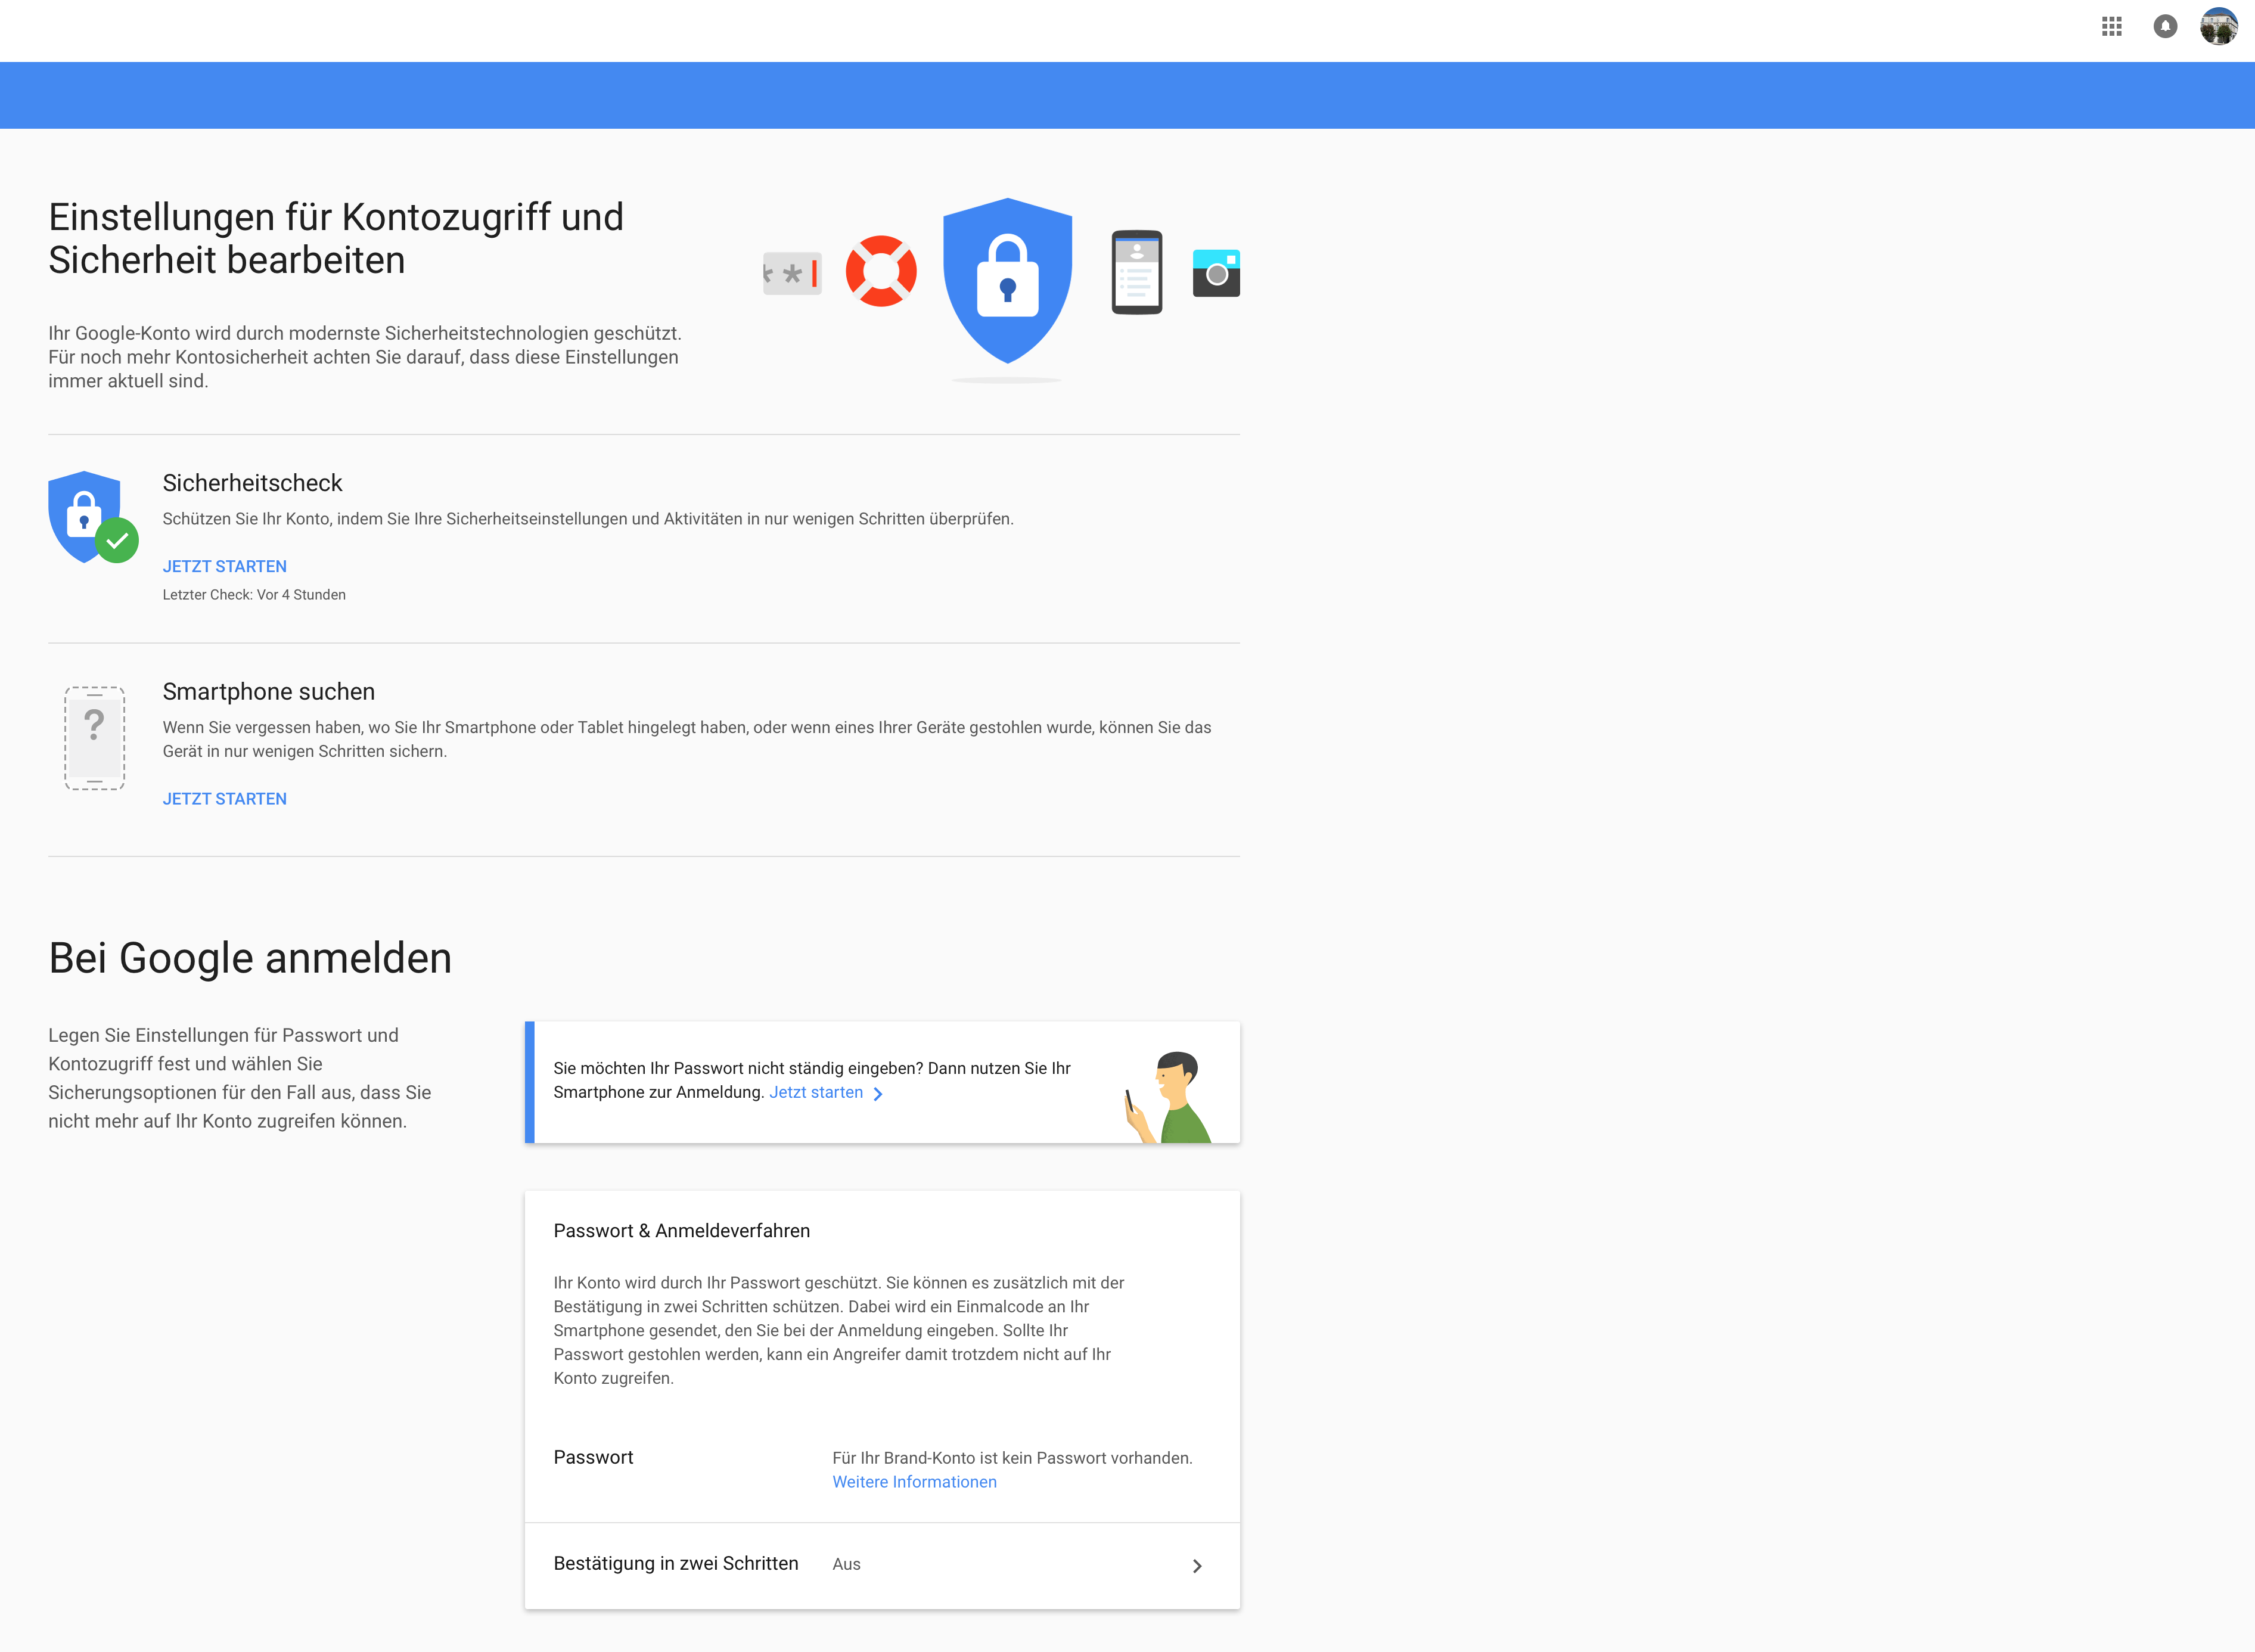Click the Sicherheitscheck heading

tap(252, 483)
